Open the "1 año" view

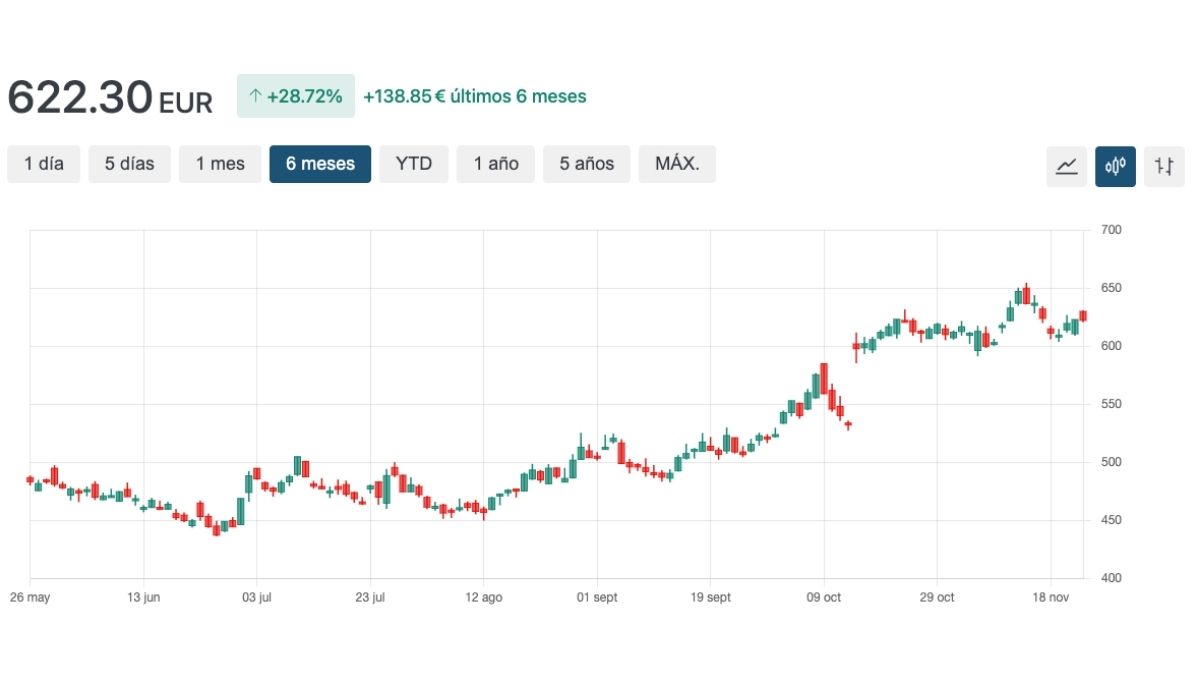pyautogui.click(x=495, y=163)
